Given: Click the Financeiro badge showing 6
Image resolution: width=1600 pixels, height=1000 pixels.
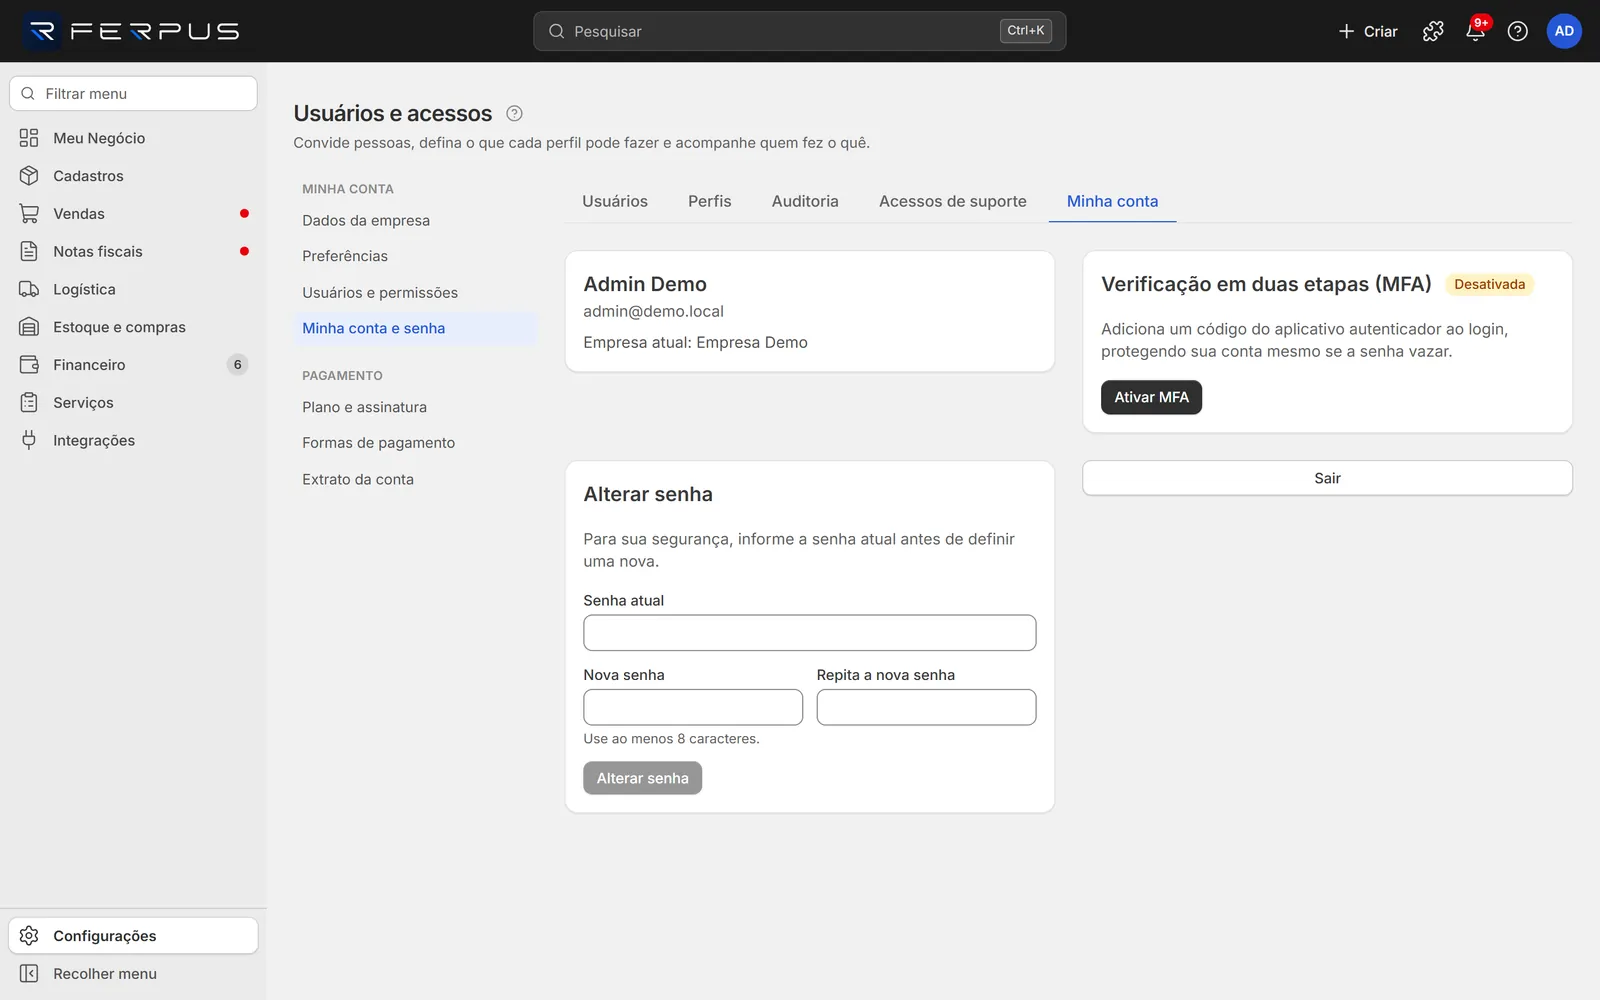Looking at the screenshot, I should click(x=237, y=365).
